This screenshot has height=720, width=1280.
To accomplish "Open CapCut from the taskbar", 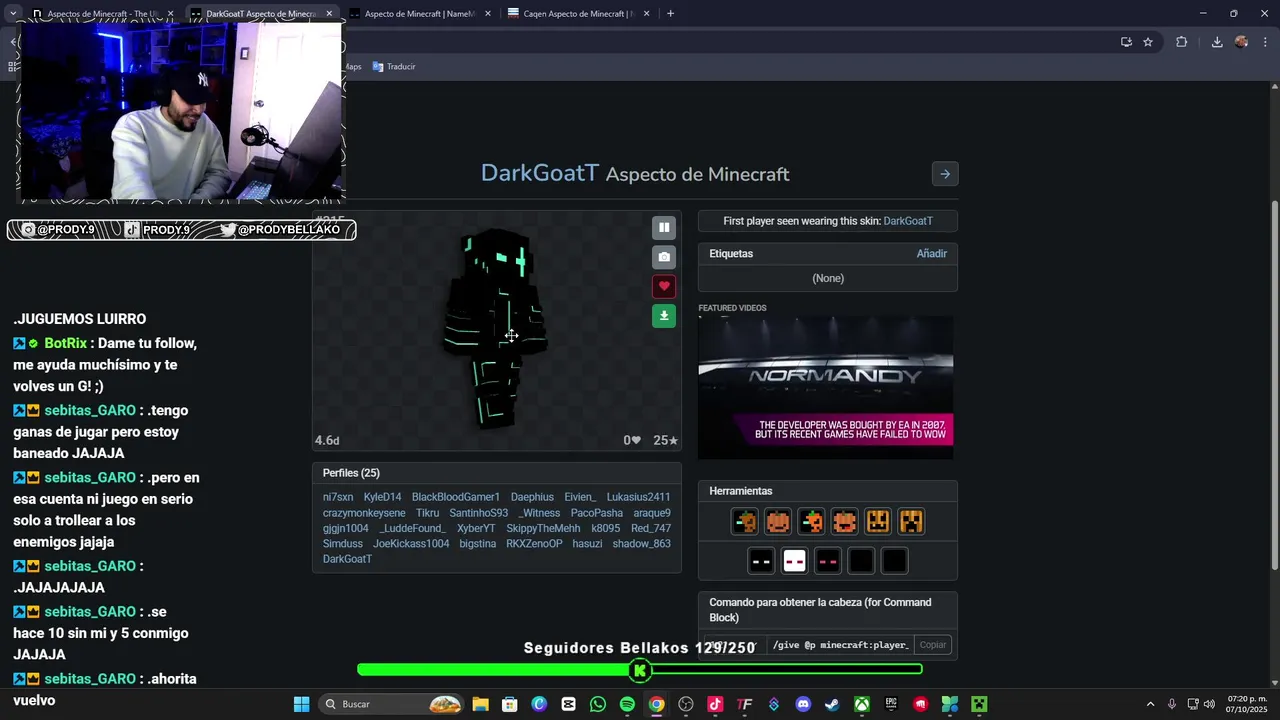I will coord(569,704).
